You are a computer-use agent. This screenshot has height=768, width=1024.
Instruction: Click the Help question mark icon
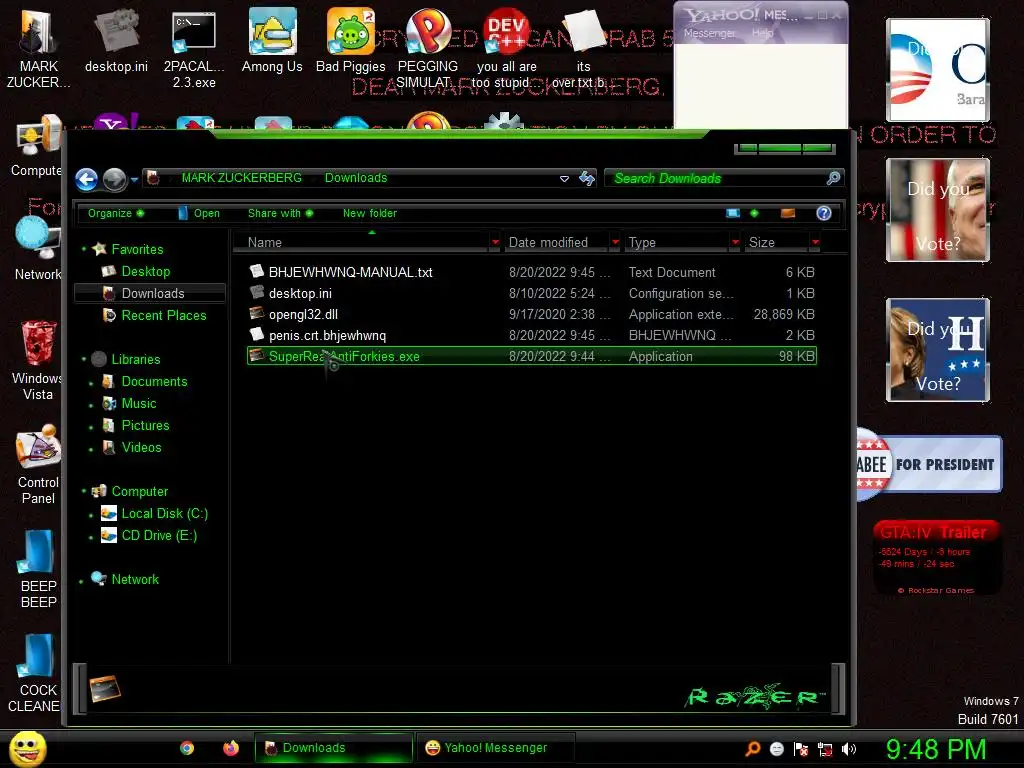coord(824,214)
